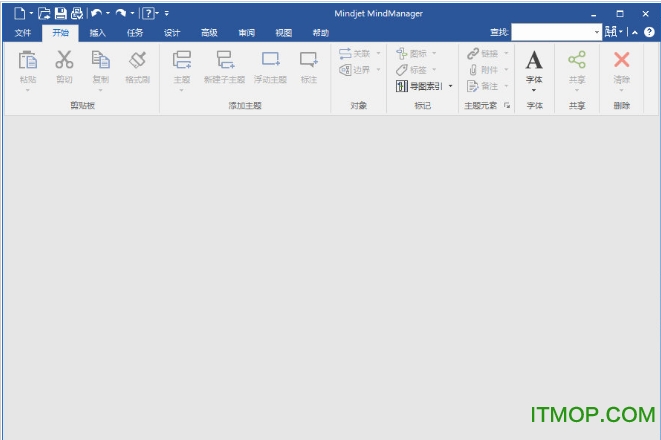This screenshot has width=661, height=440.
Task: Click the Cut (剪切) scissors icon
Action: [x=64, y=59]
